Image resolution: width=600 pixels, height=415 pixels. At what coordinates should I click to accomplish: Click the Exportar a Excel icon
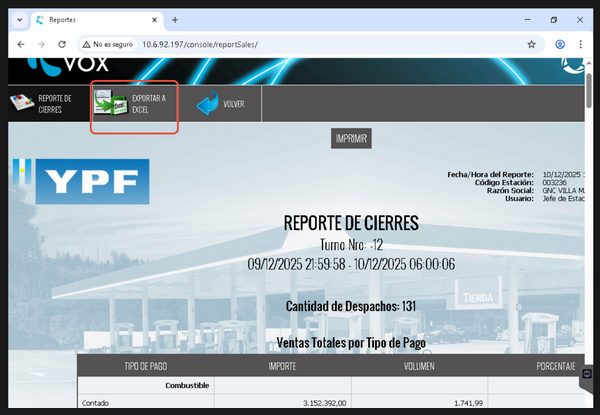tap(111, 103)
